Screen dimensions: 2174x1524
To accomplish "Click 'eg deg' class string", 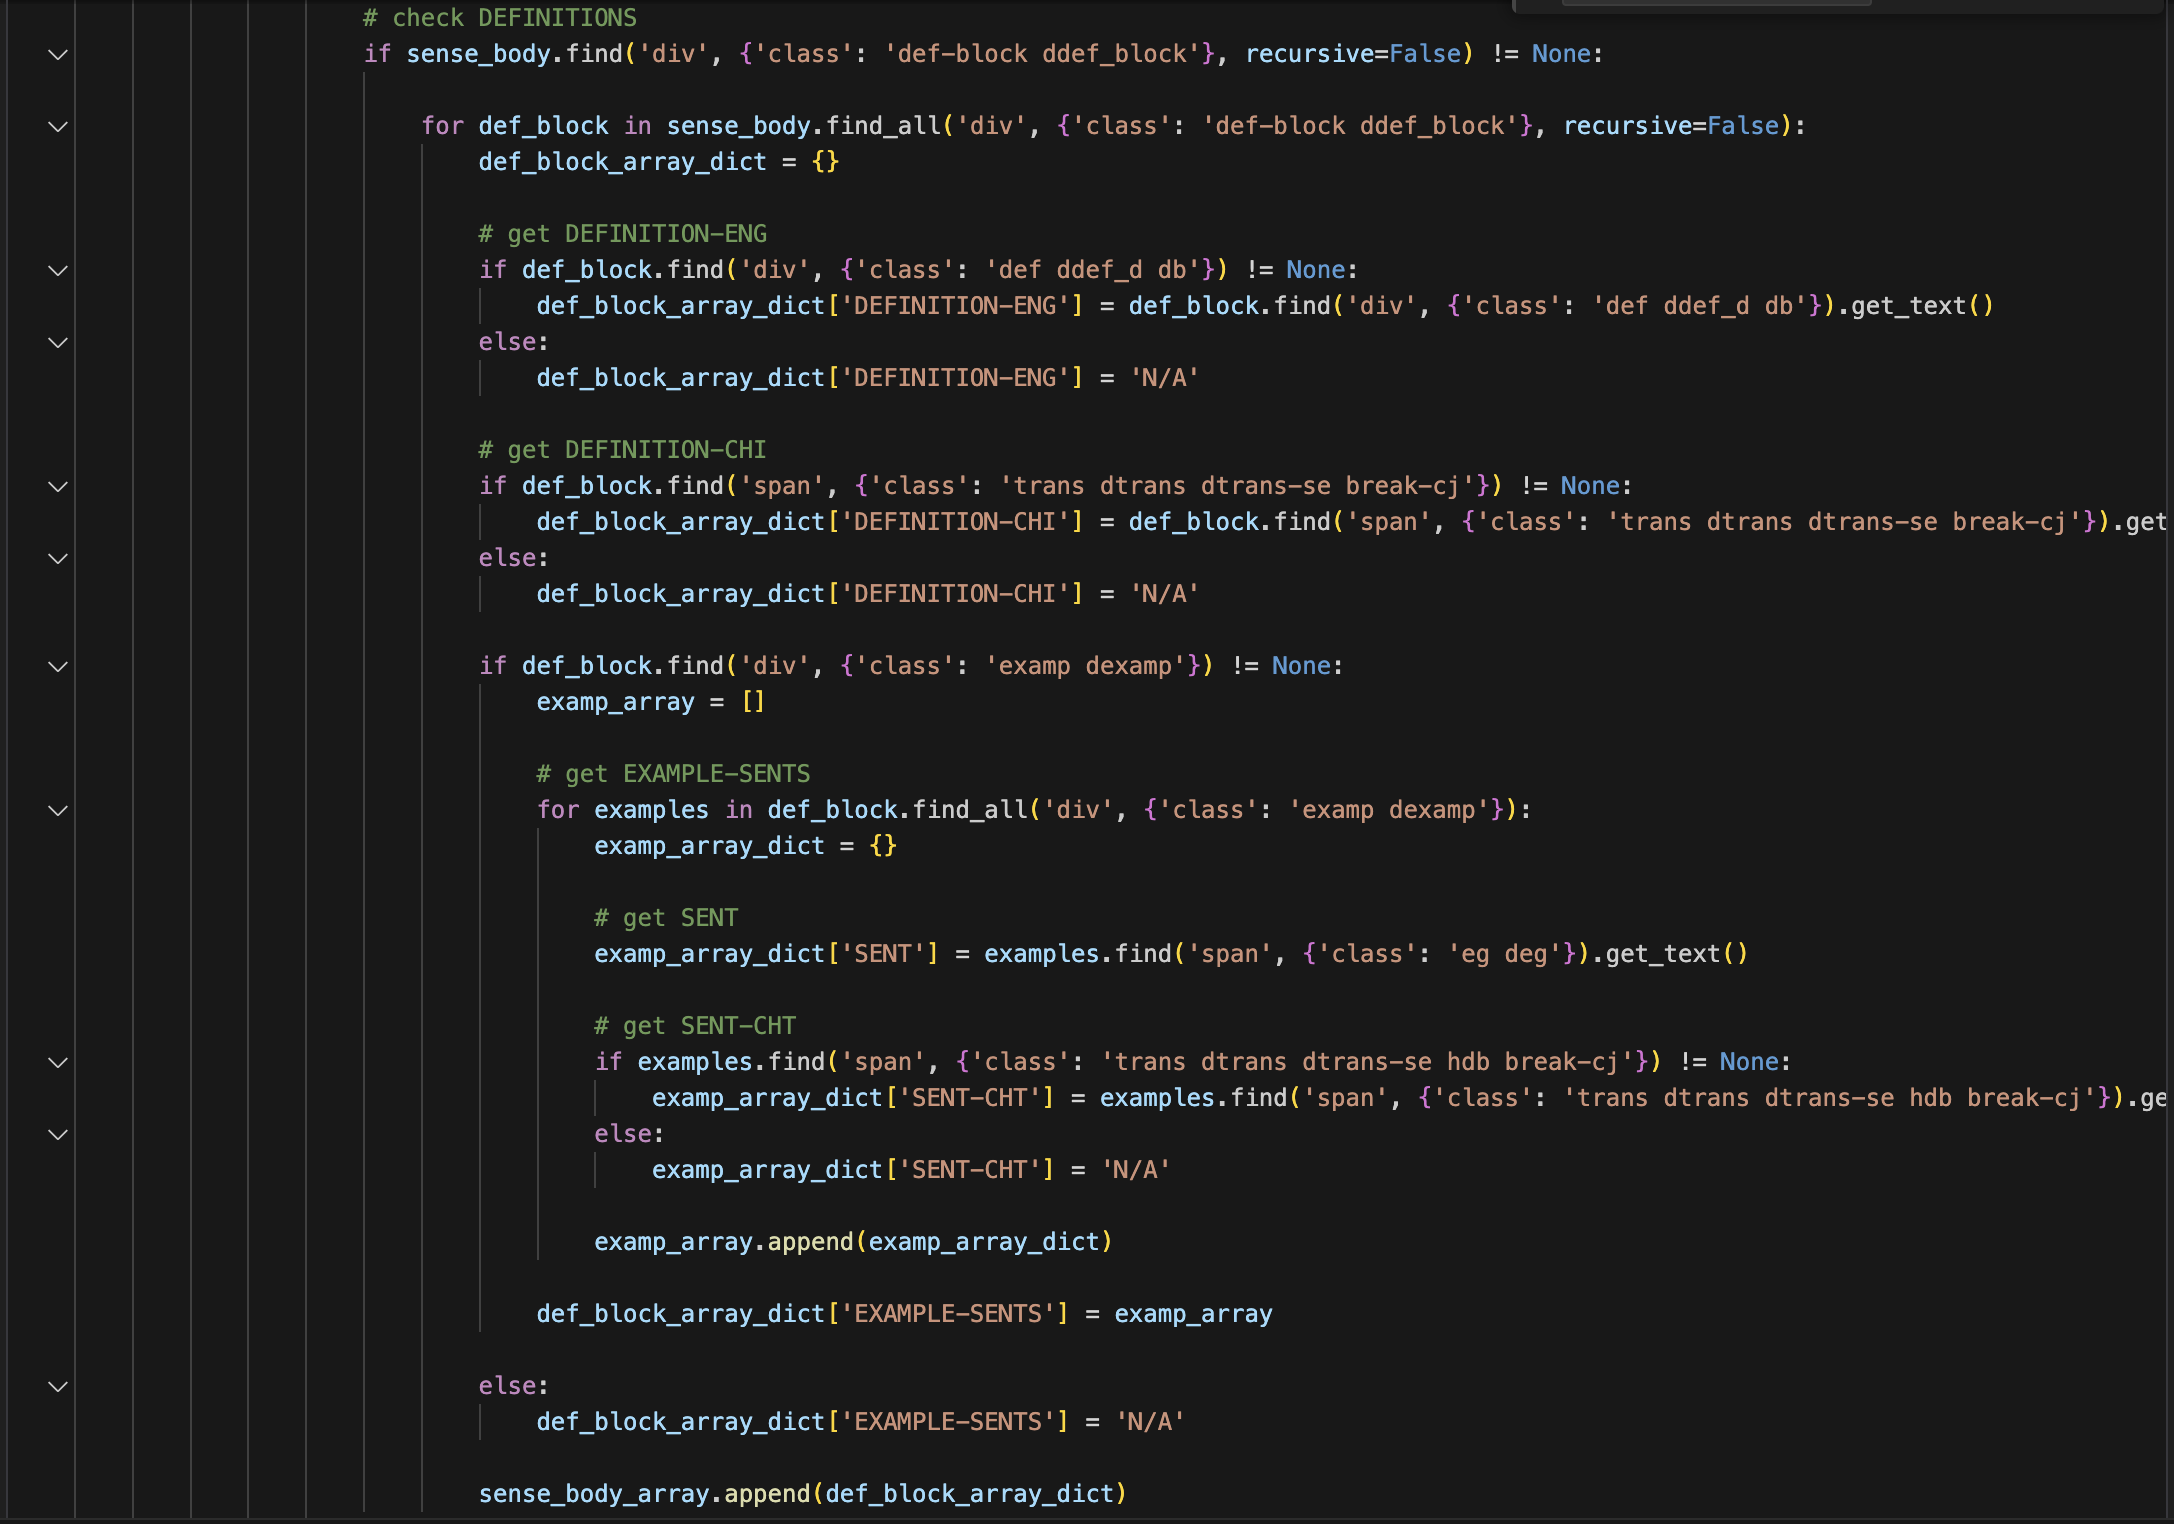I will pyautogui.click(x=1504, y=954).
